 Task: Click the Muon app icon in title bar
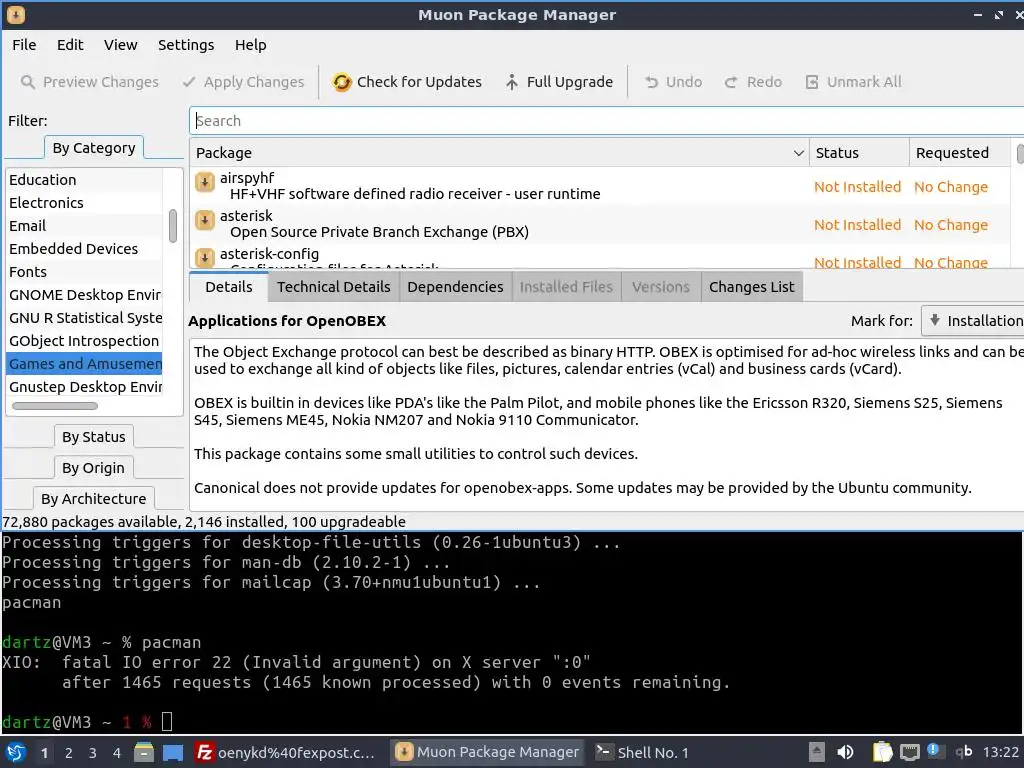[16, 14]
